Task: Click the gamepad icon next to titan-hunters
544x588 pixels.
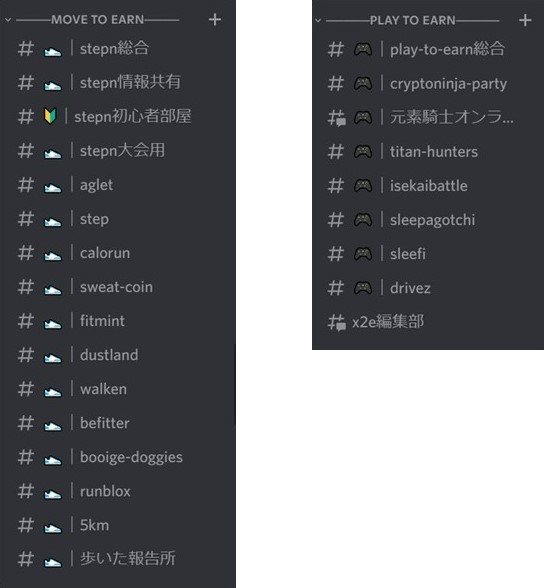Action: click(x=363, y=152)
